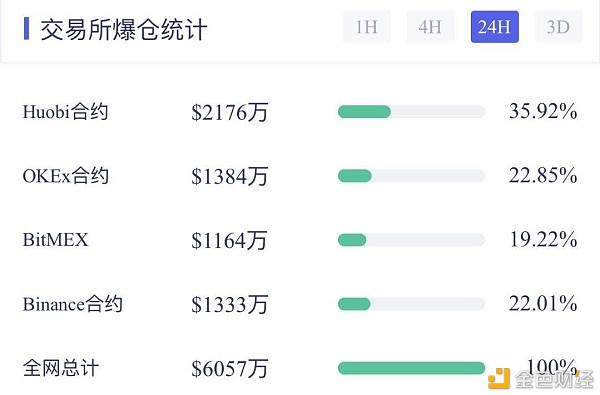Switch to the 3D time range

pyautogui.click(x=559, y=27)
